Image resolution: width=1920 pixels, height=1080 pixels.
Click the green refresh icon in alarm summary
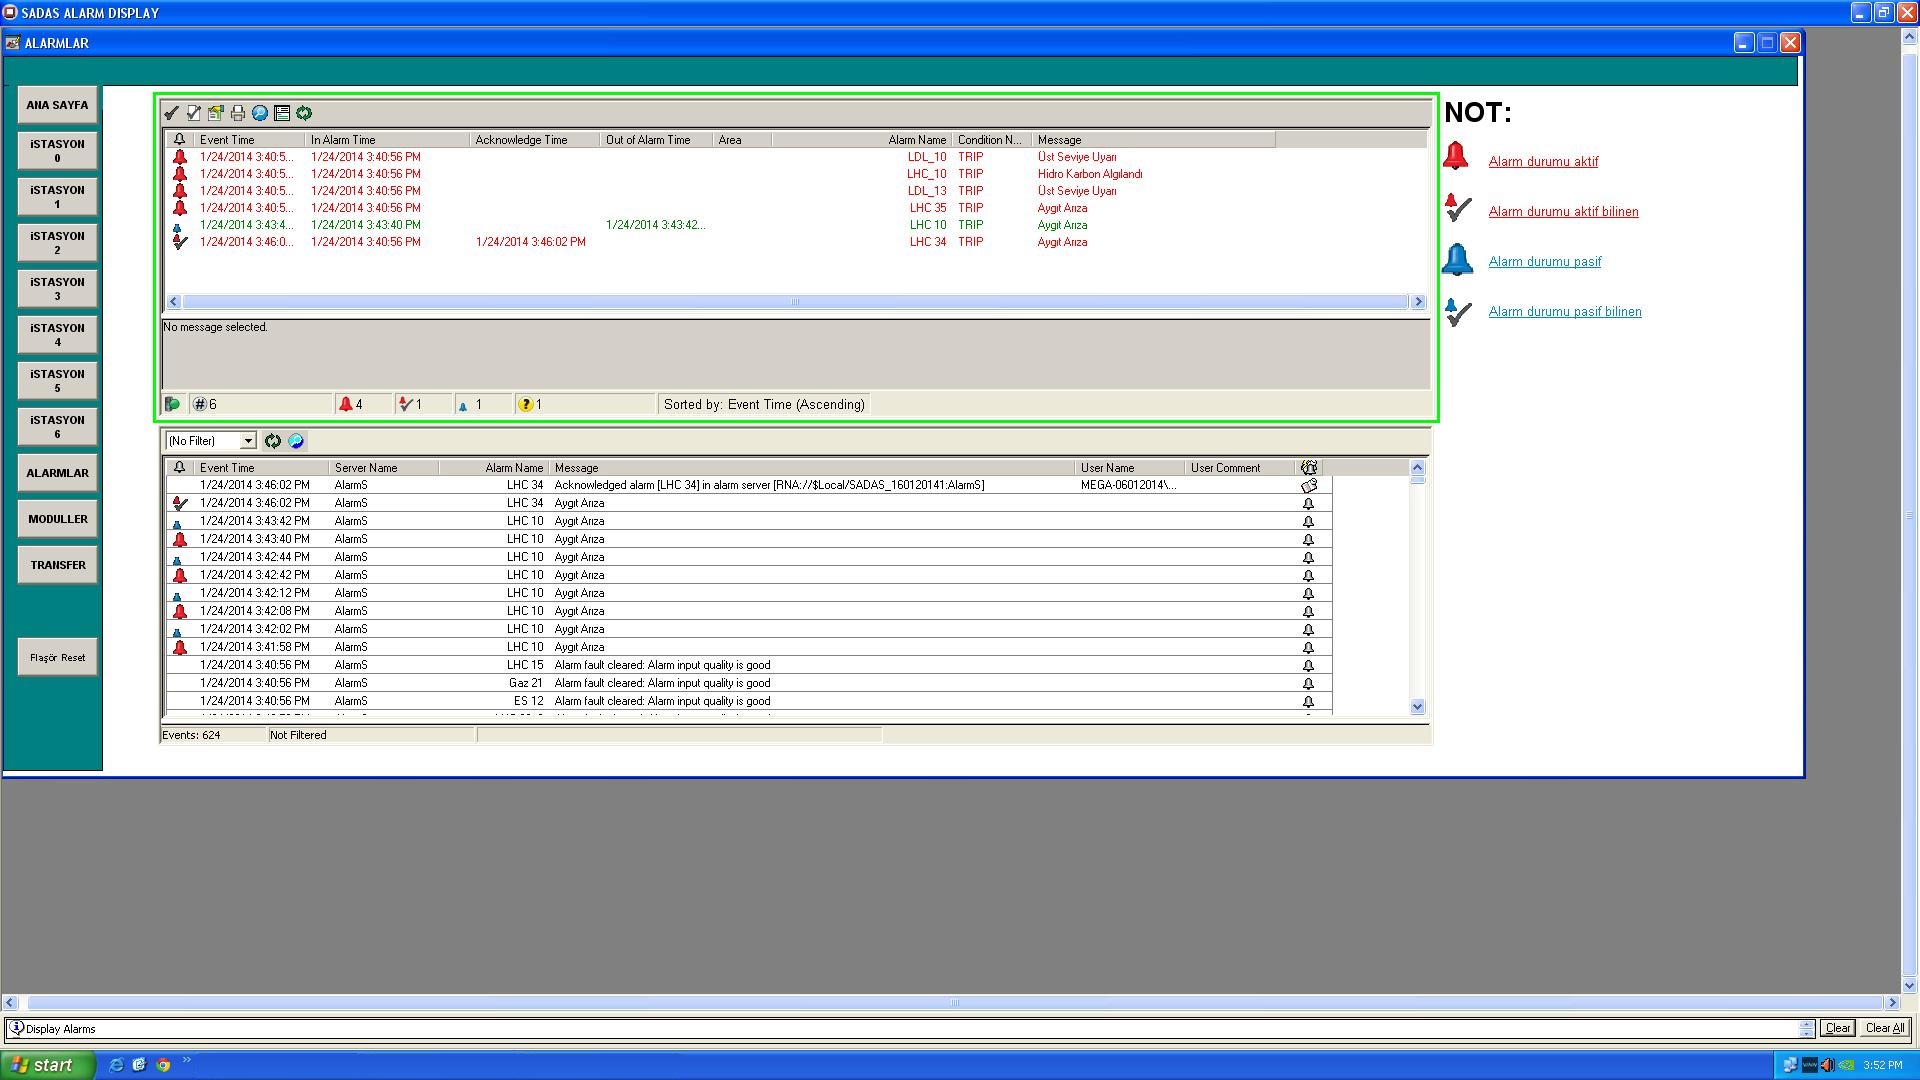304,113
